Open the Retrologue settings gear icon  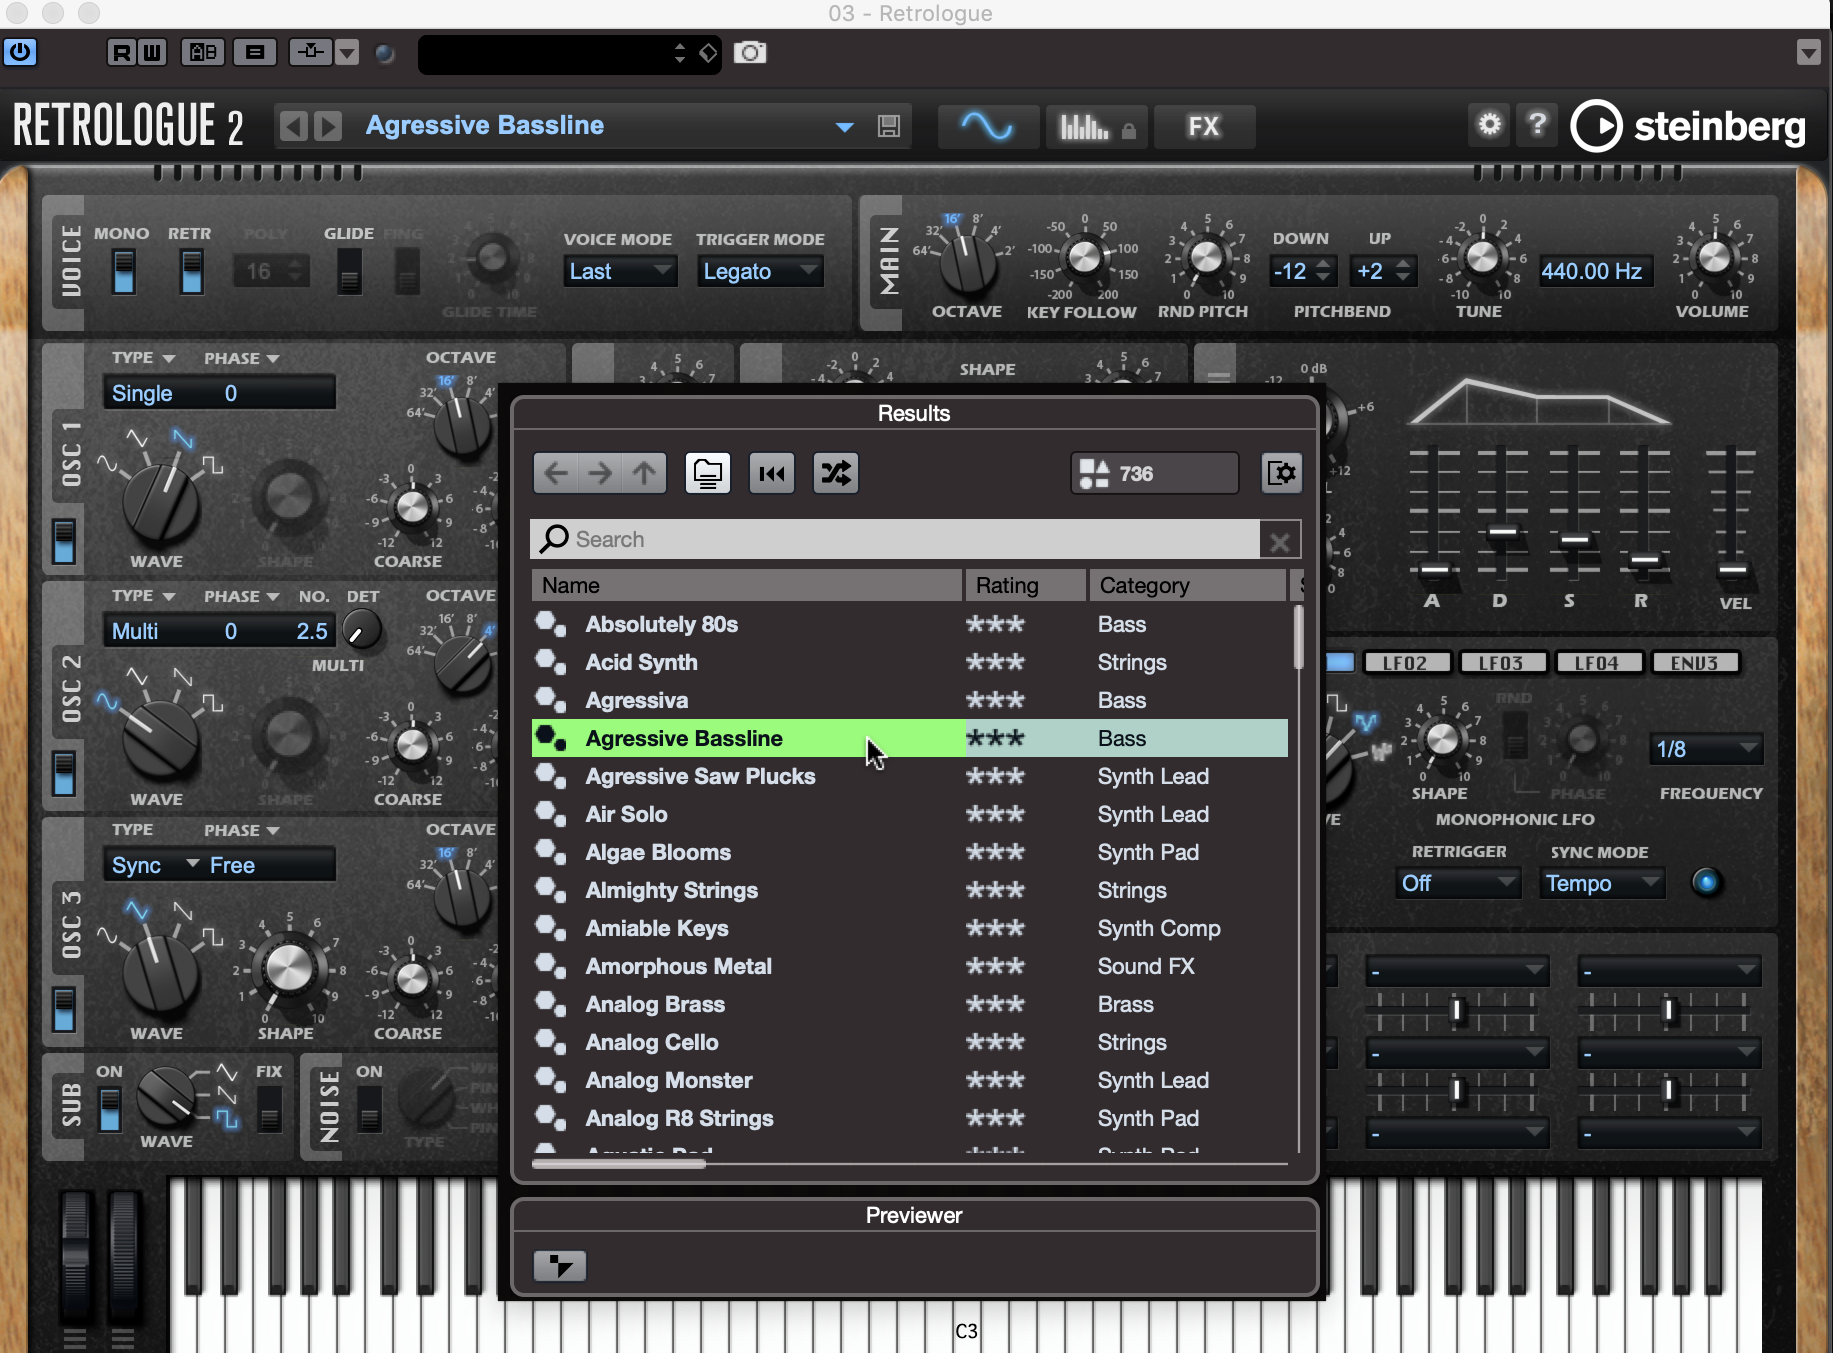click(1489, 125)
